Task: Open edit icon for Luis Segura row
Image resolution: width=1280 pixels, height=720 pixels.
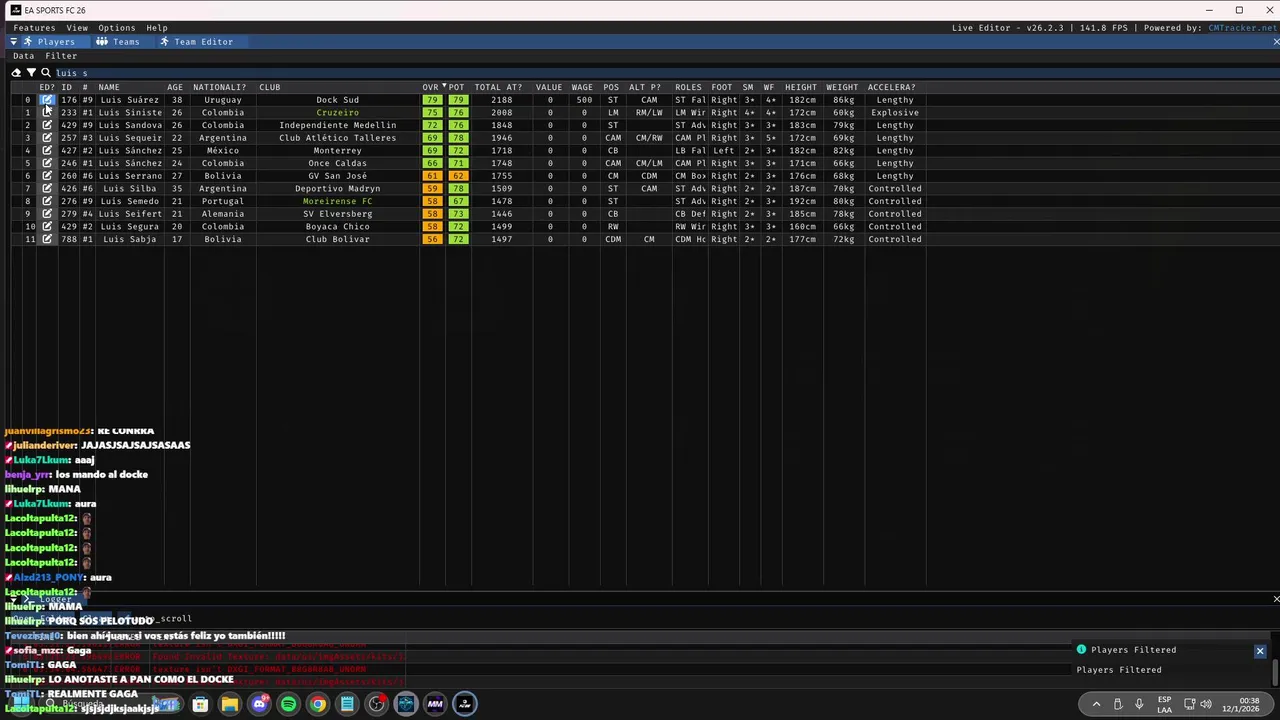Action: [47, 226]
